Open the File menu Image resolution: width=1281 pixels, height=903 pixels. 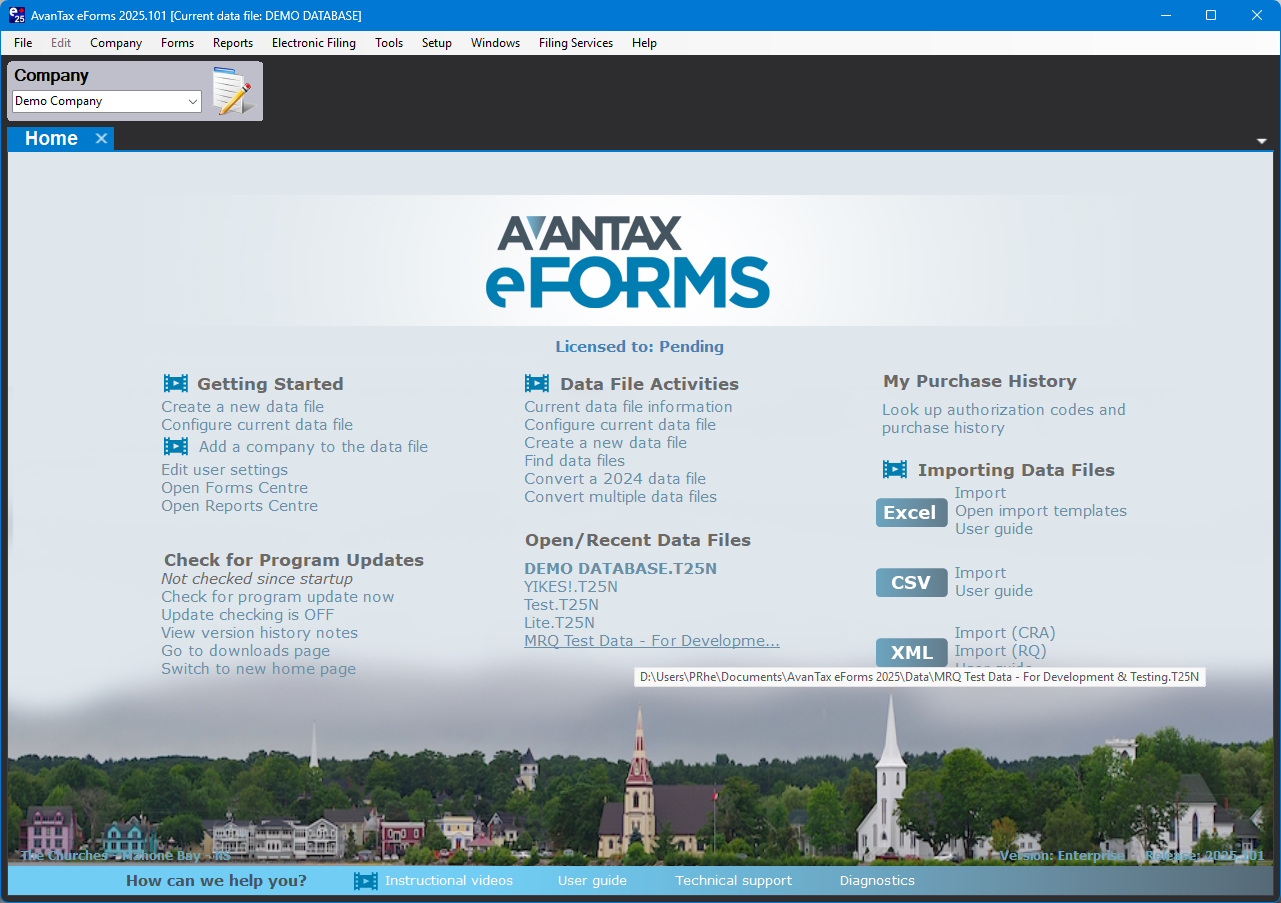23,43
